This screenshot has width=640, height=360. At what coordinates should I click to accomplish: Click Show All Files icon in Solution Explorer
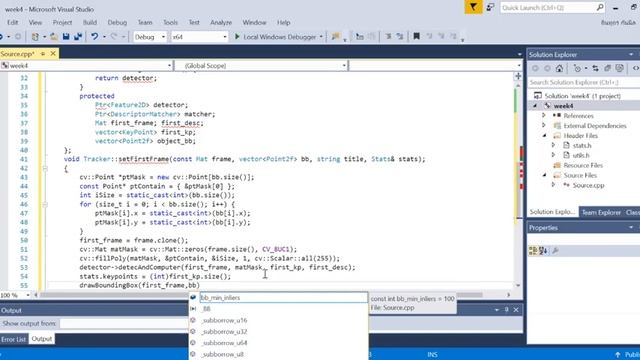(x=620, y=68)
